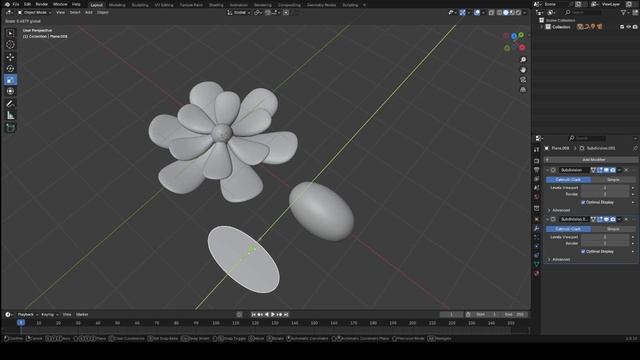Toggle Collection visibility eye in outliner
640x360 pixels.
(x=628, y=27)
